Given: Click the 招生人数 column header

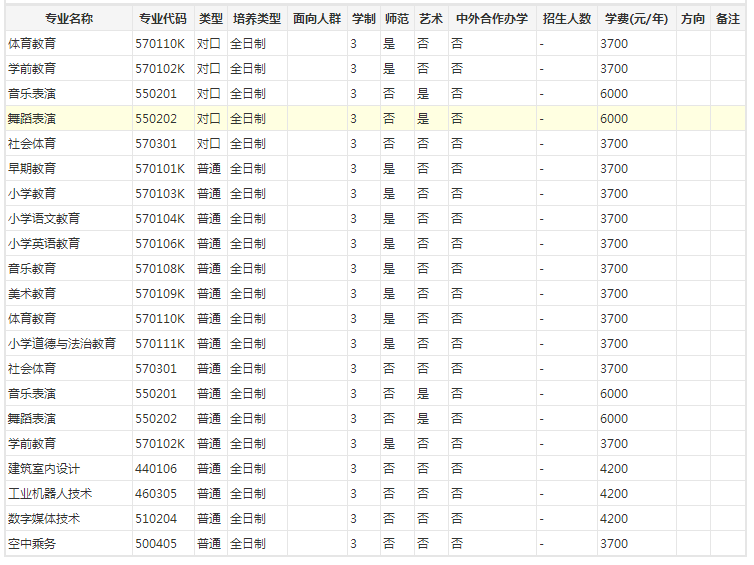Looking at the screenshot, I should coord(567,19).
